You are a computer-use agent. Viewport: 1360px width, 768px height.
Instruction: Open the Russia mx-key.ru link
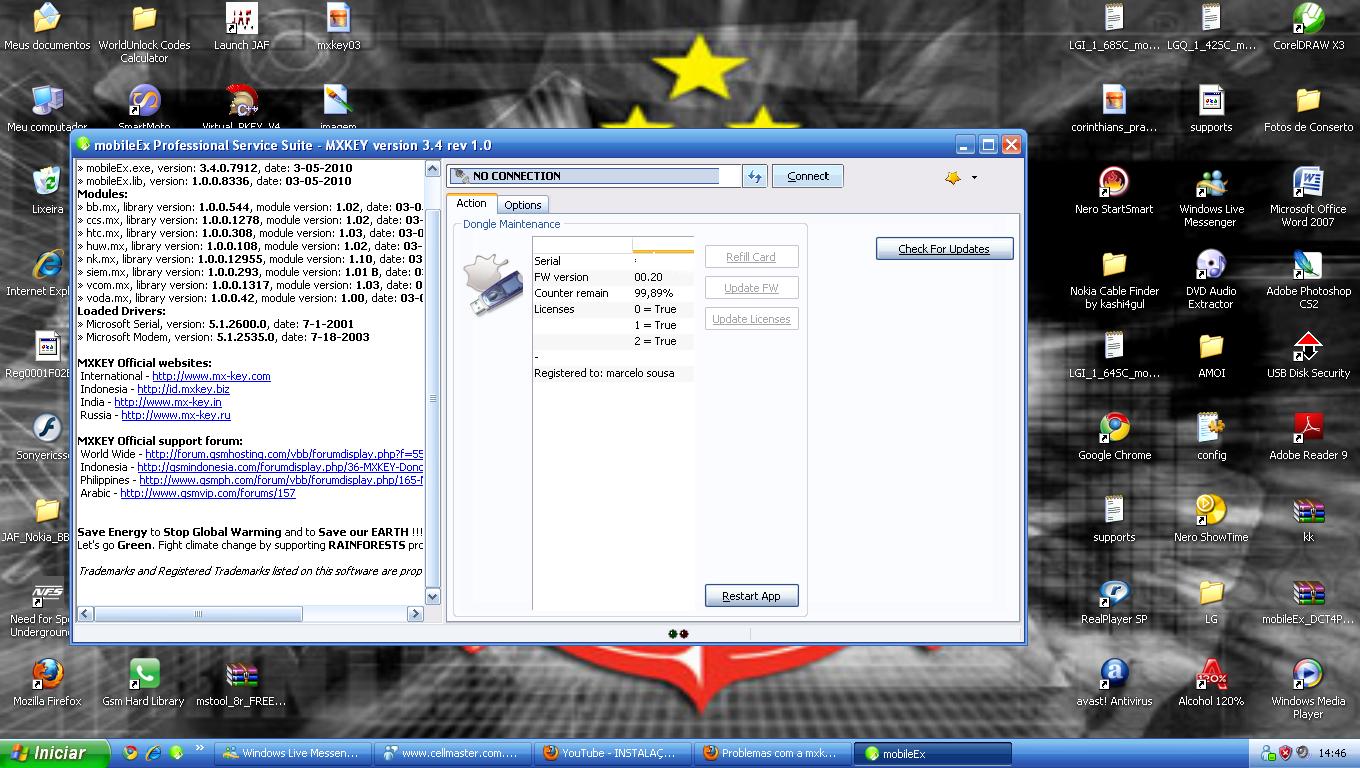(176, 415)
